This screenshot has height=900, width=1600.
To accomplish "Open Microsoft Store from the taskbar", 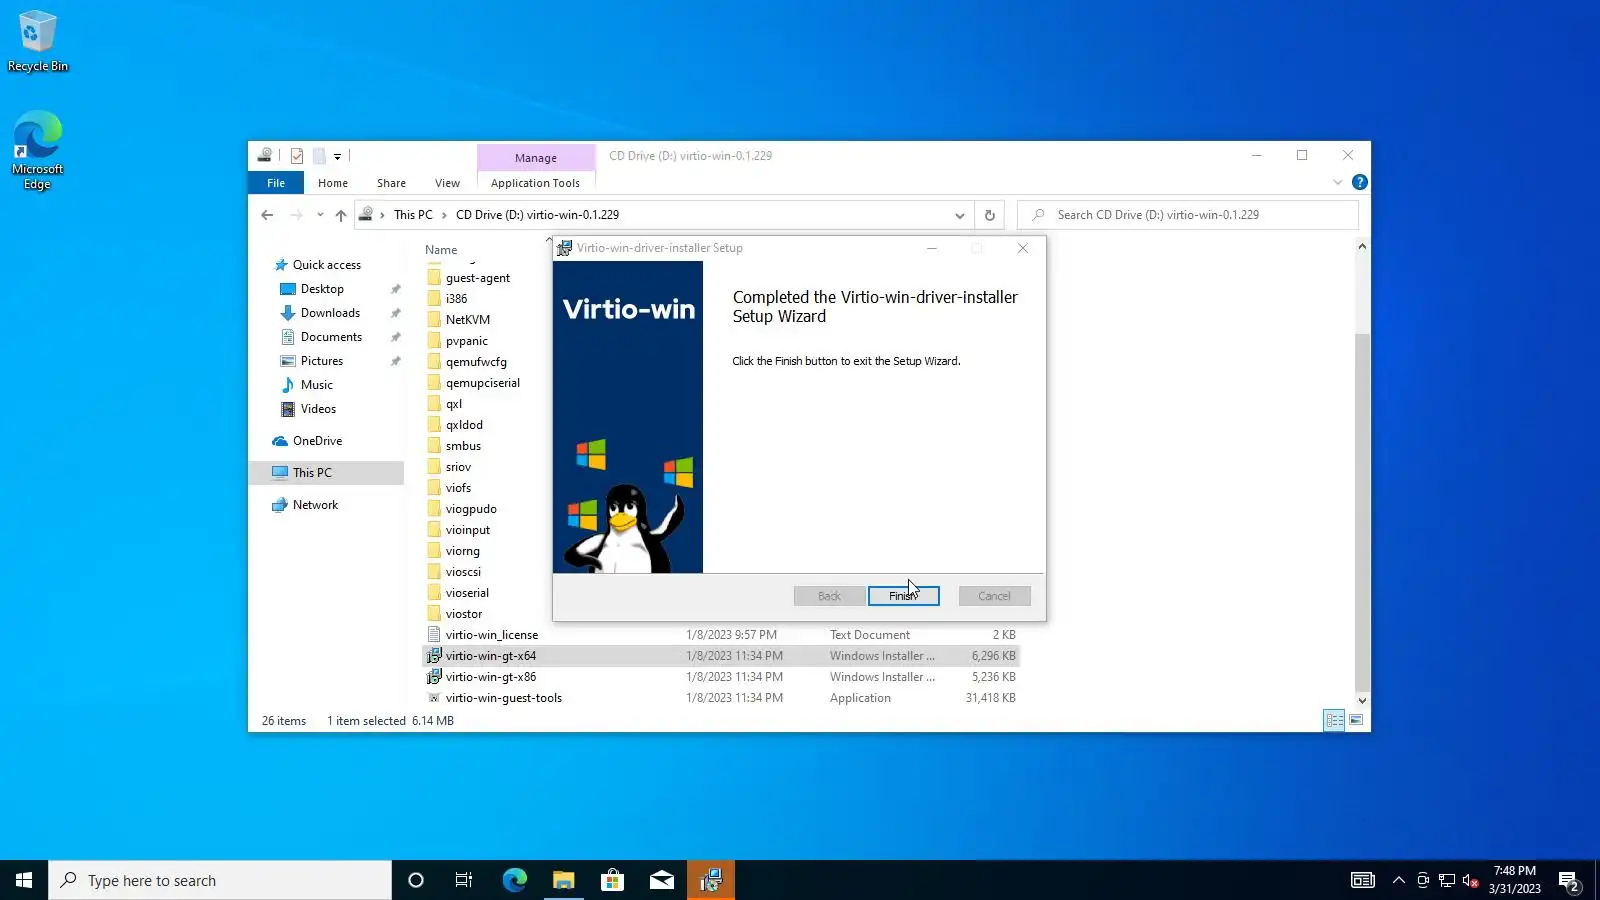I will tap(612, 880).
